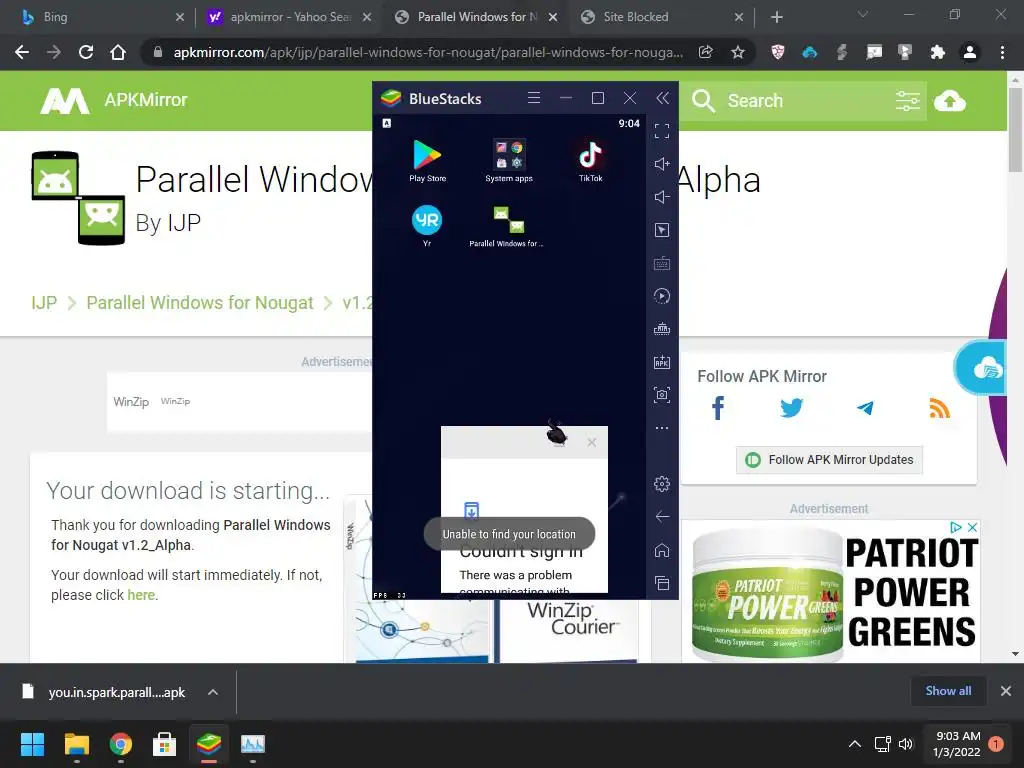Open recent apps in BlueStacks sidebar
The width and height of the screenshot is (1024, 768).
pos(662,583)
